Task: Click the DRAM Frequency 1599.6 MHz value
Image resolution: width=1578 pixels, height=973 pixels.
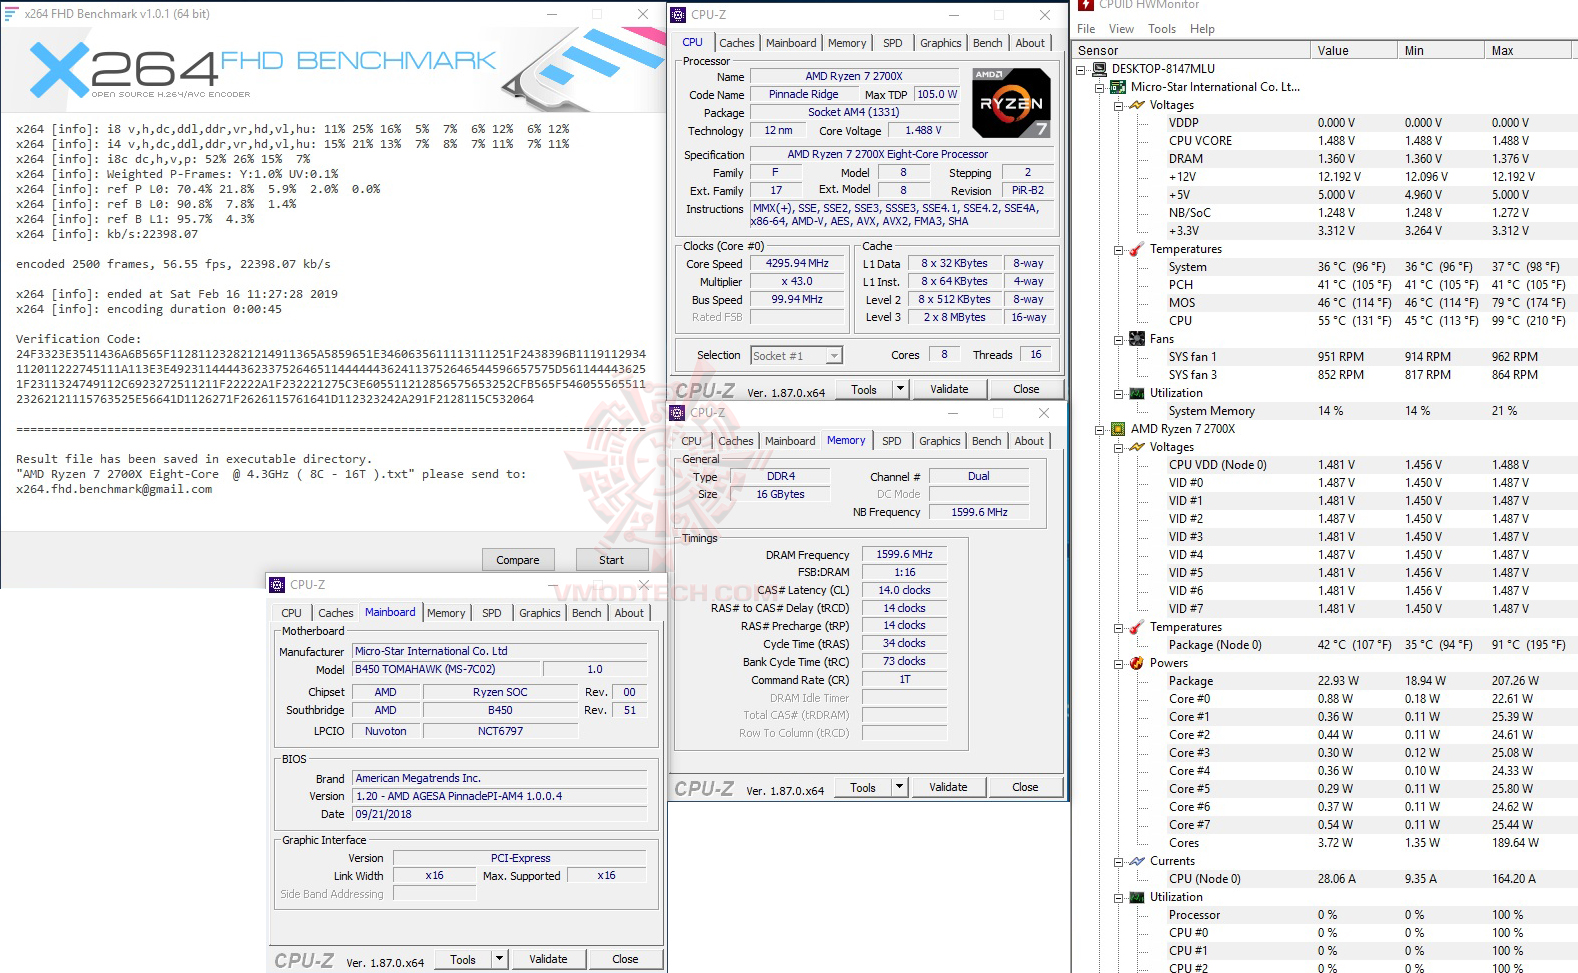Action: coord(904,554)
